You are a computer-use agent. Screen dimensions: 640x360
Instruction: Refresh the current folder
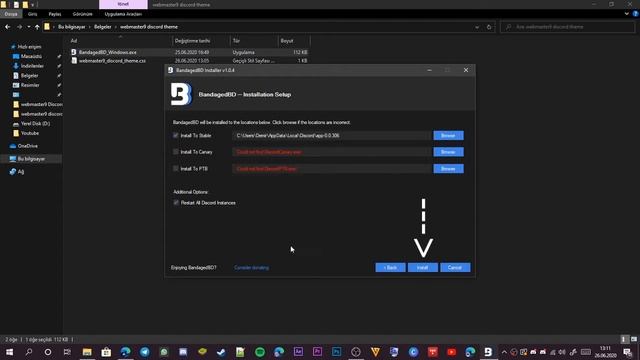(489, 27)
